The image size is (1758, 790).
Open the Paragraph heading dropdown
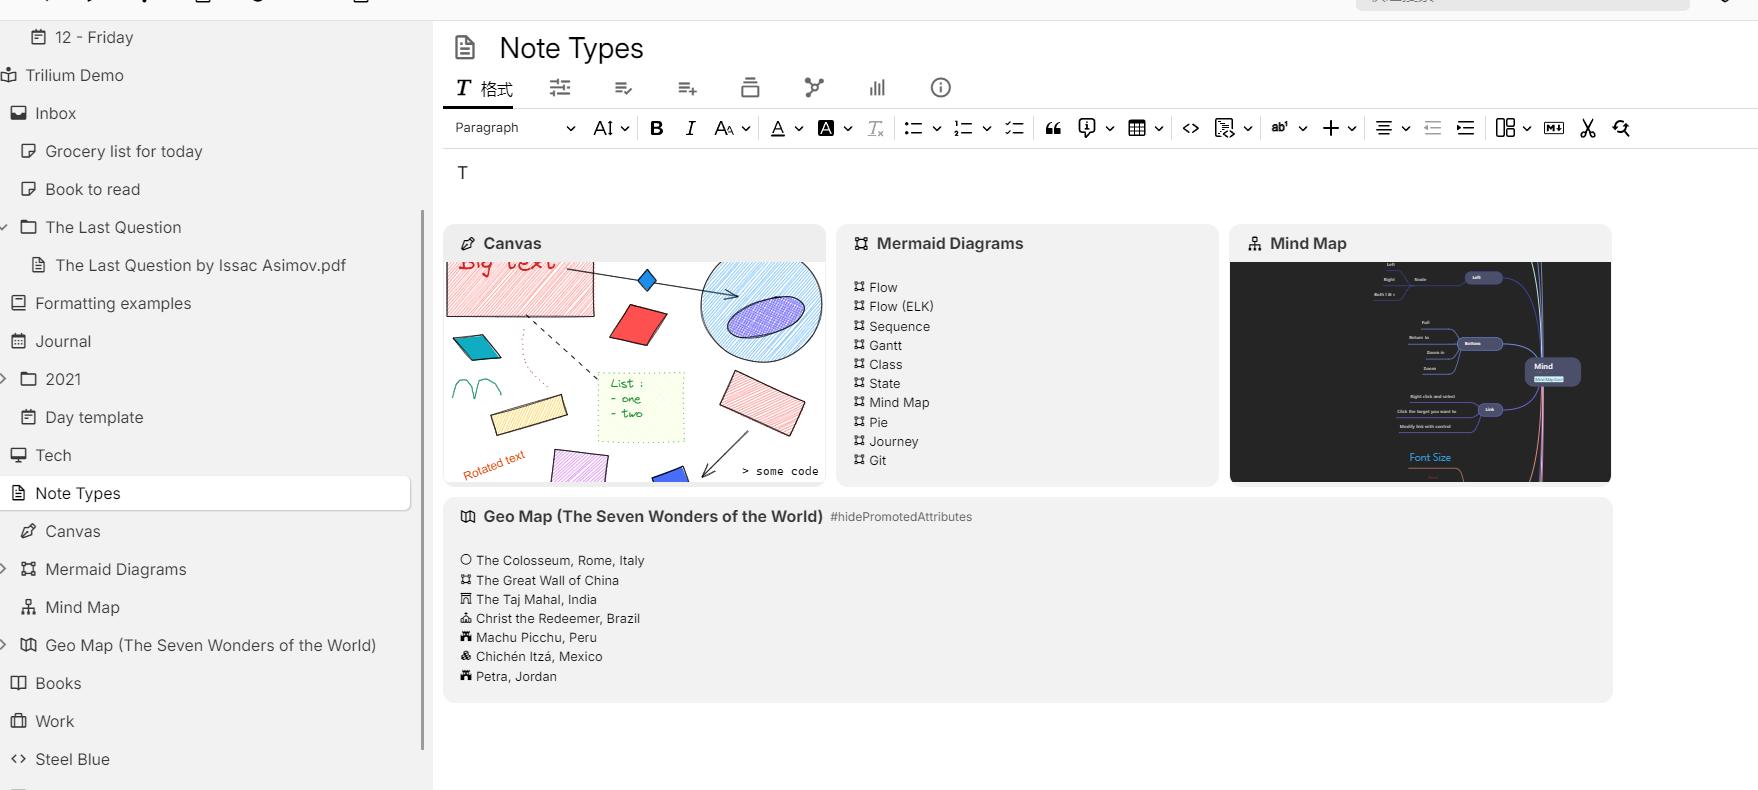(x=515, y=128)
